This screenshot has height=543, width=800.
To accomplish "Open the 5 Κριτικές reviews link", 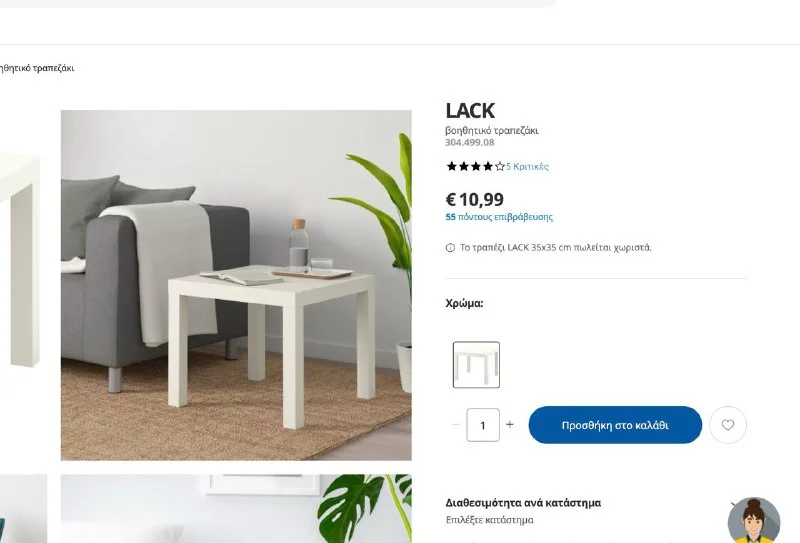I will pos(527,166).
